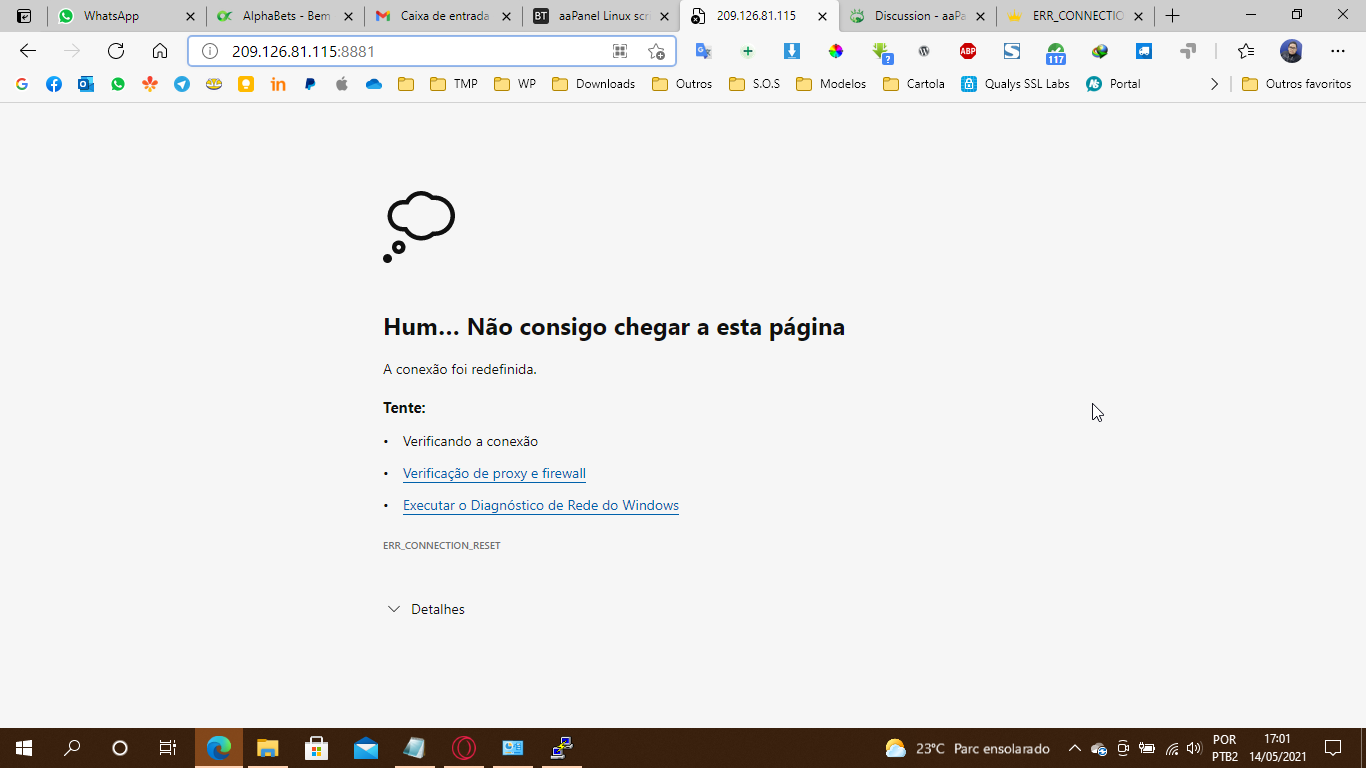
Task: Click the AdBlock Plus extension icon
Action: pos(967,51)
